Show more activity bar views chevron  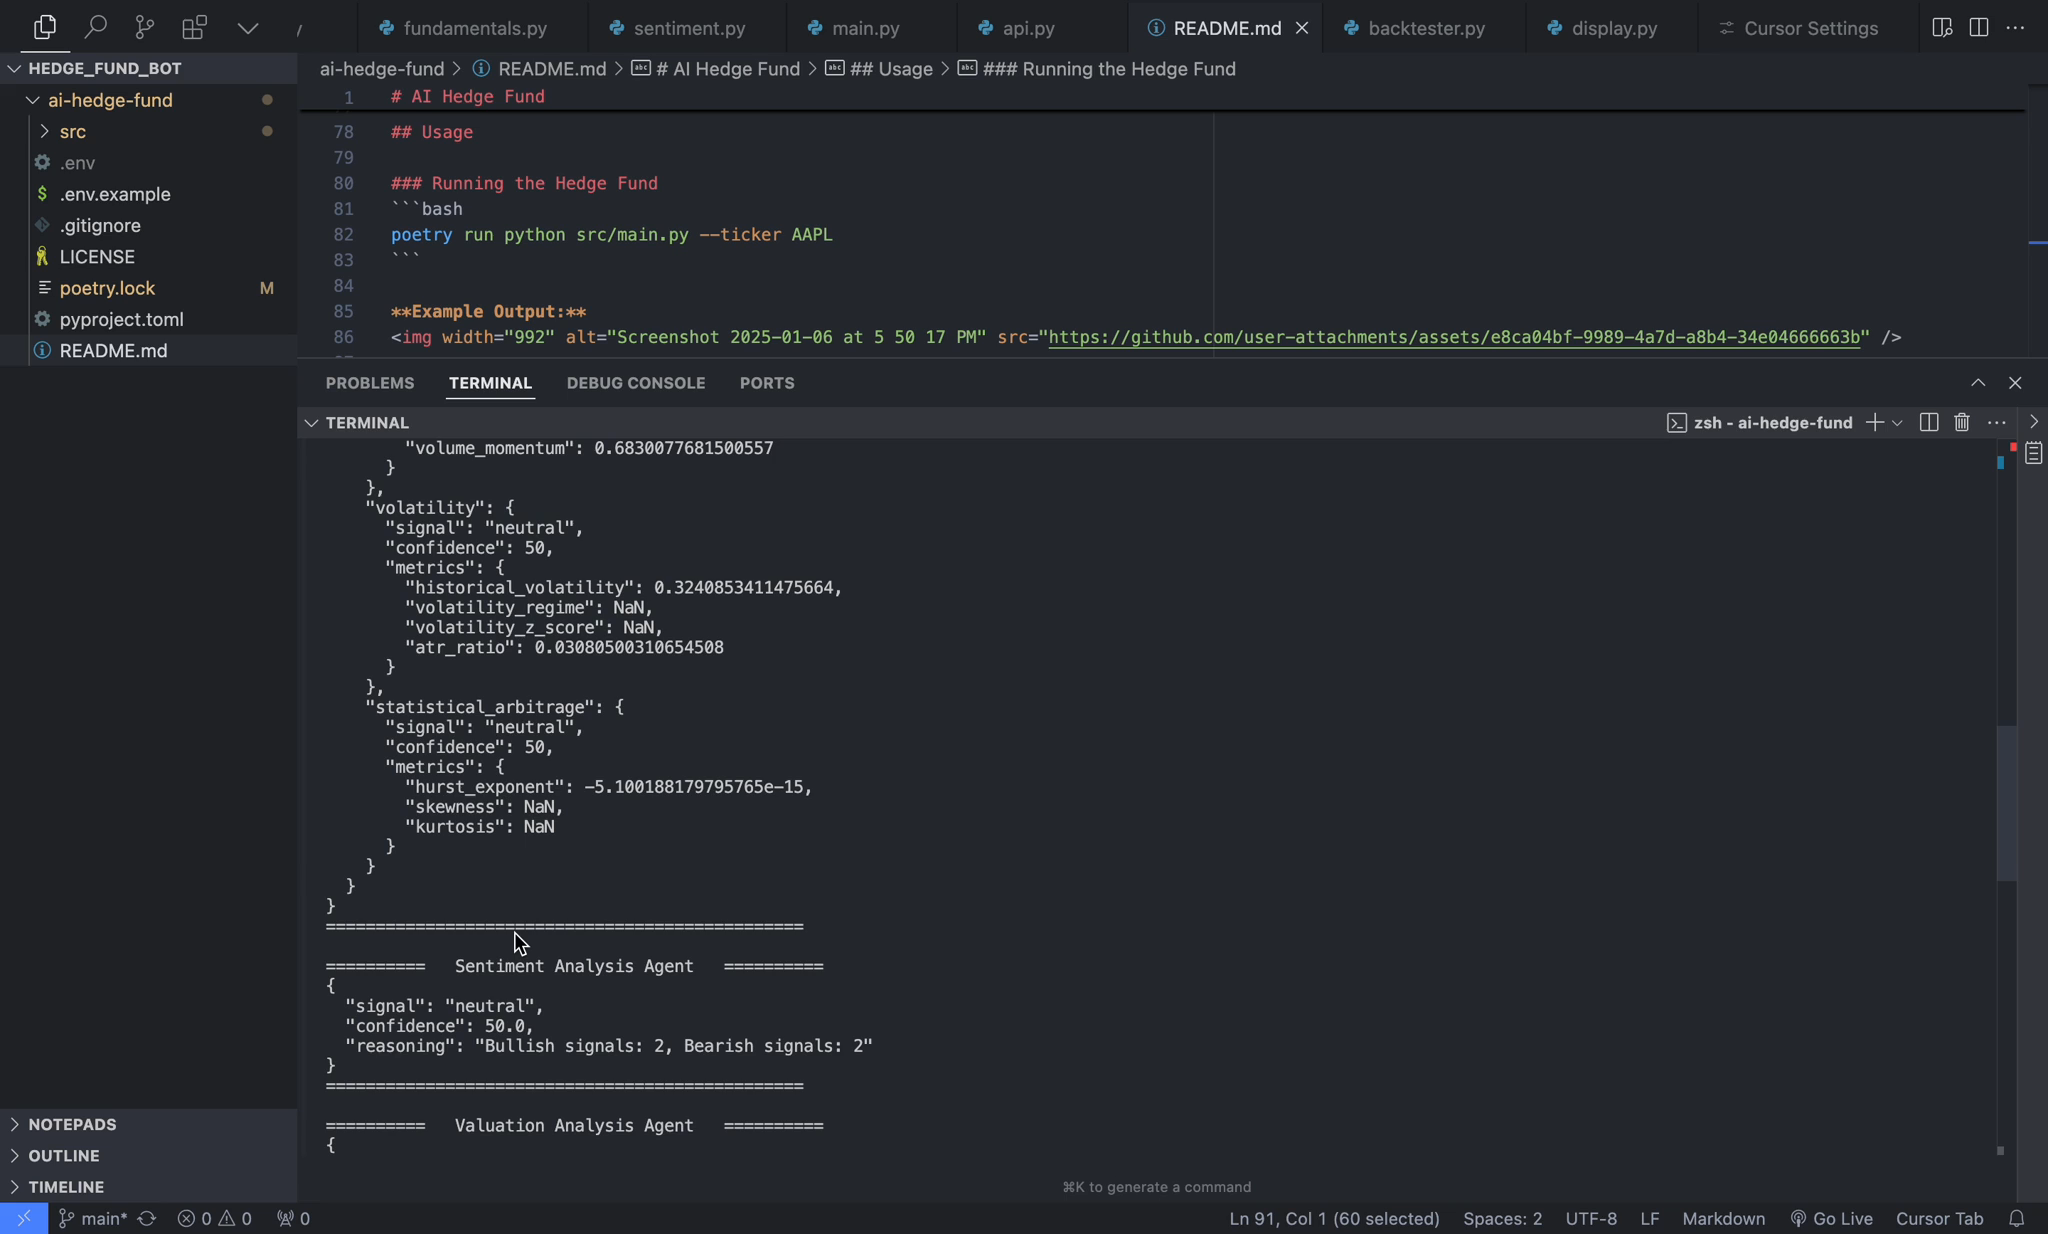pyautogui.click(x=248, y=28)
